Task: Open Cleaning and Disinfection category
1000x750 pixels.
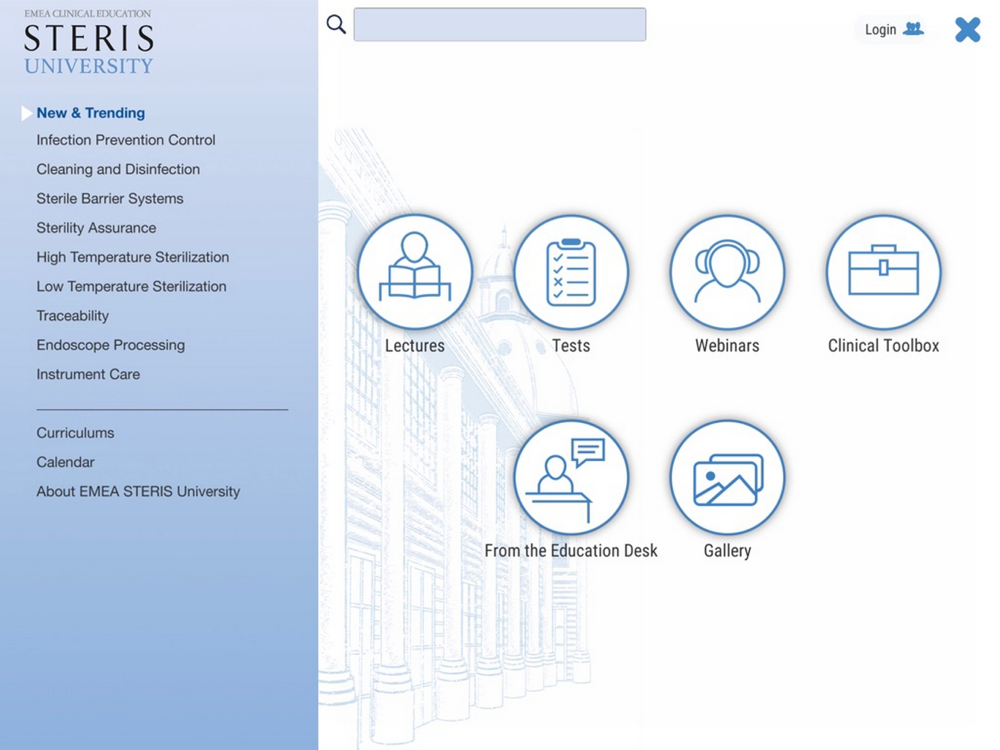Action: pos(118,169)
